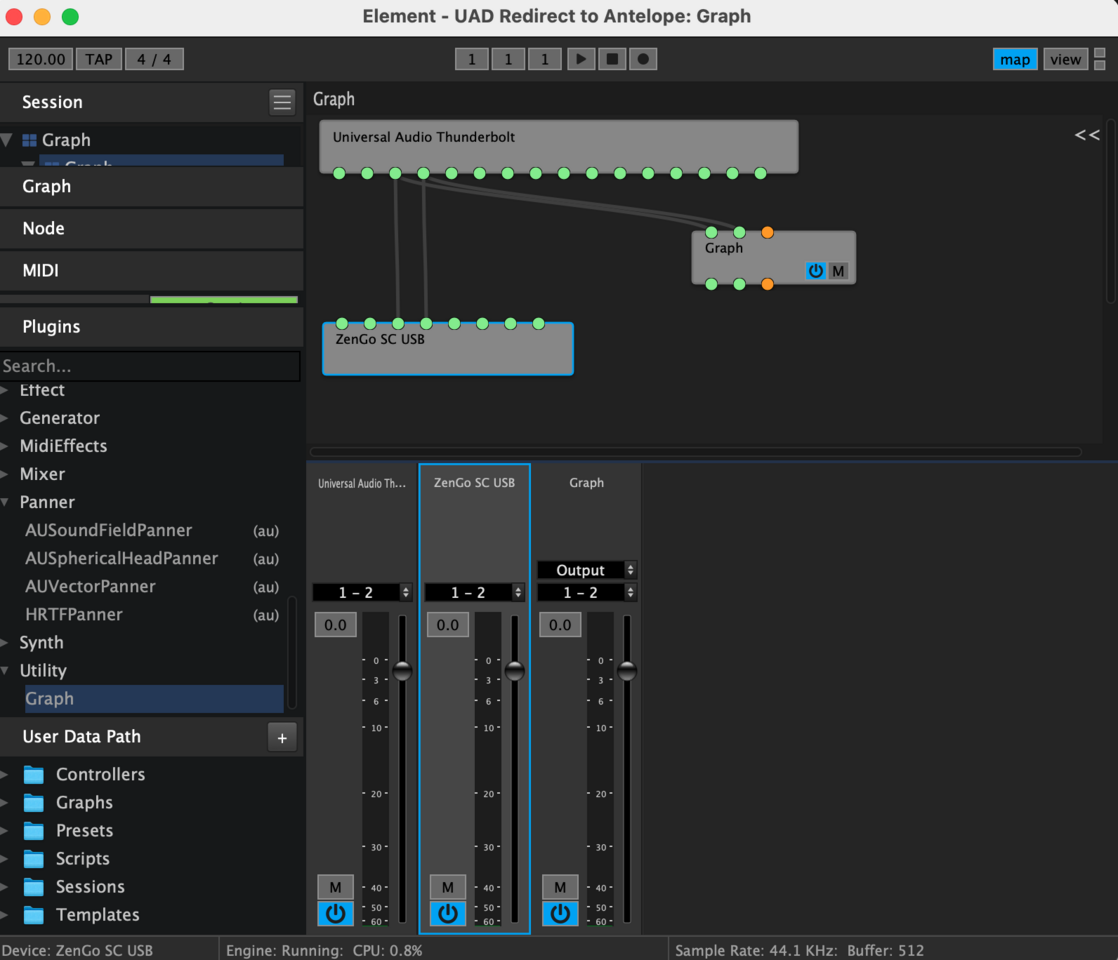Expand the Synth plugin category
The width and height of the screenshot is (1118, 960).
pos(5,643)
